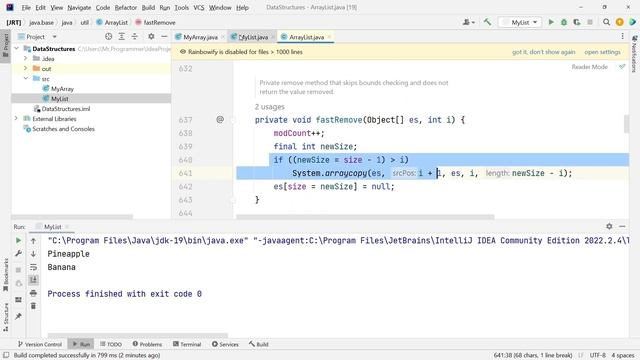Run MyList with the green play button
The height and width of the screenshot is (360, 640).
click(551, 22)
